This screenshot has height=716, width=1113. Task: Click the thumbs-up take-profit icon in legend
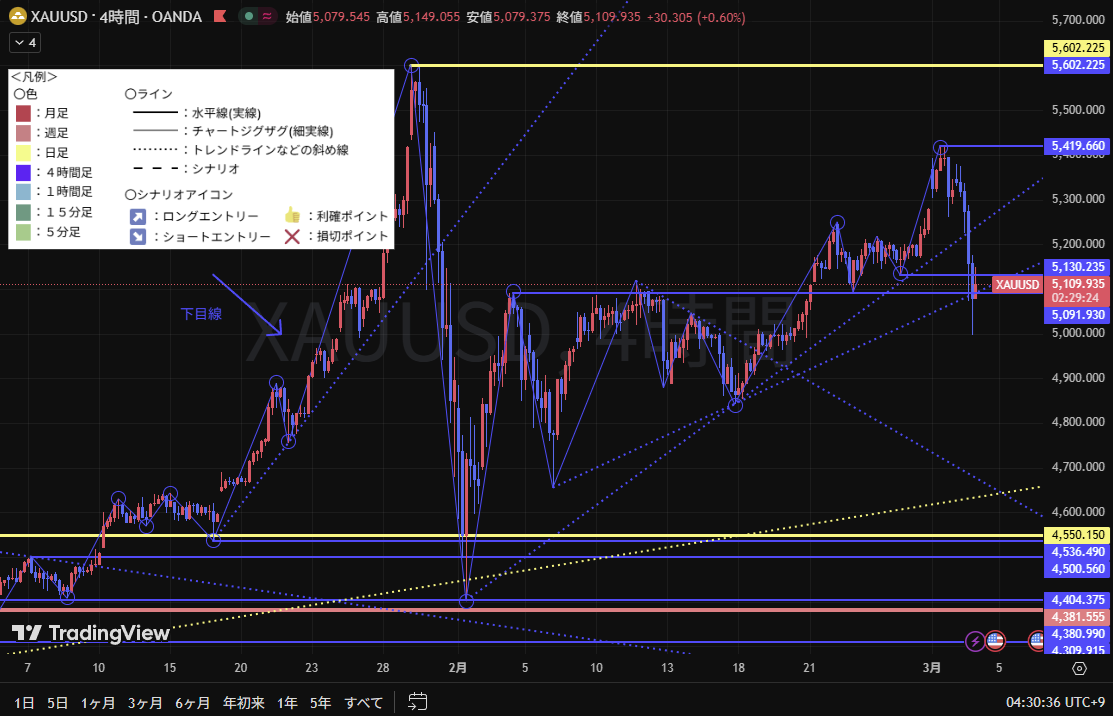pyautogui.click(x=292, y=216)
